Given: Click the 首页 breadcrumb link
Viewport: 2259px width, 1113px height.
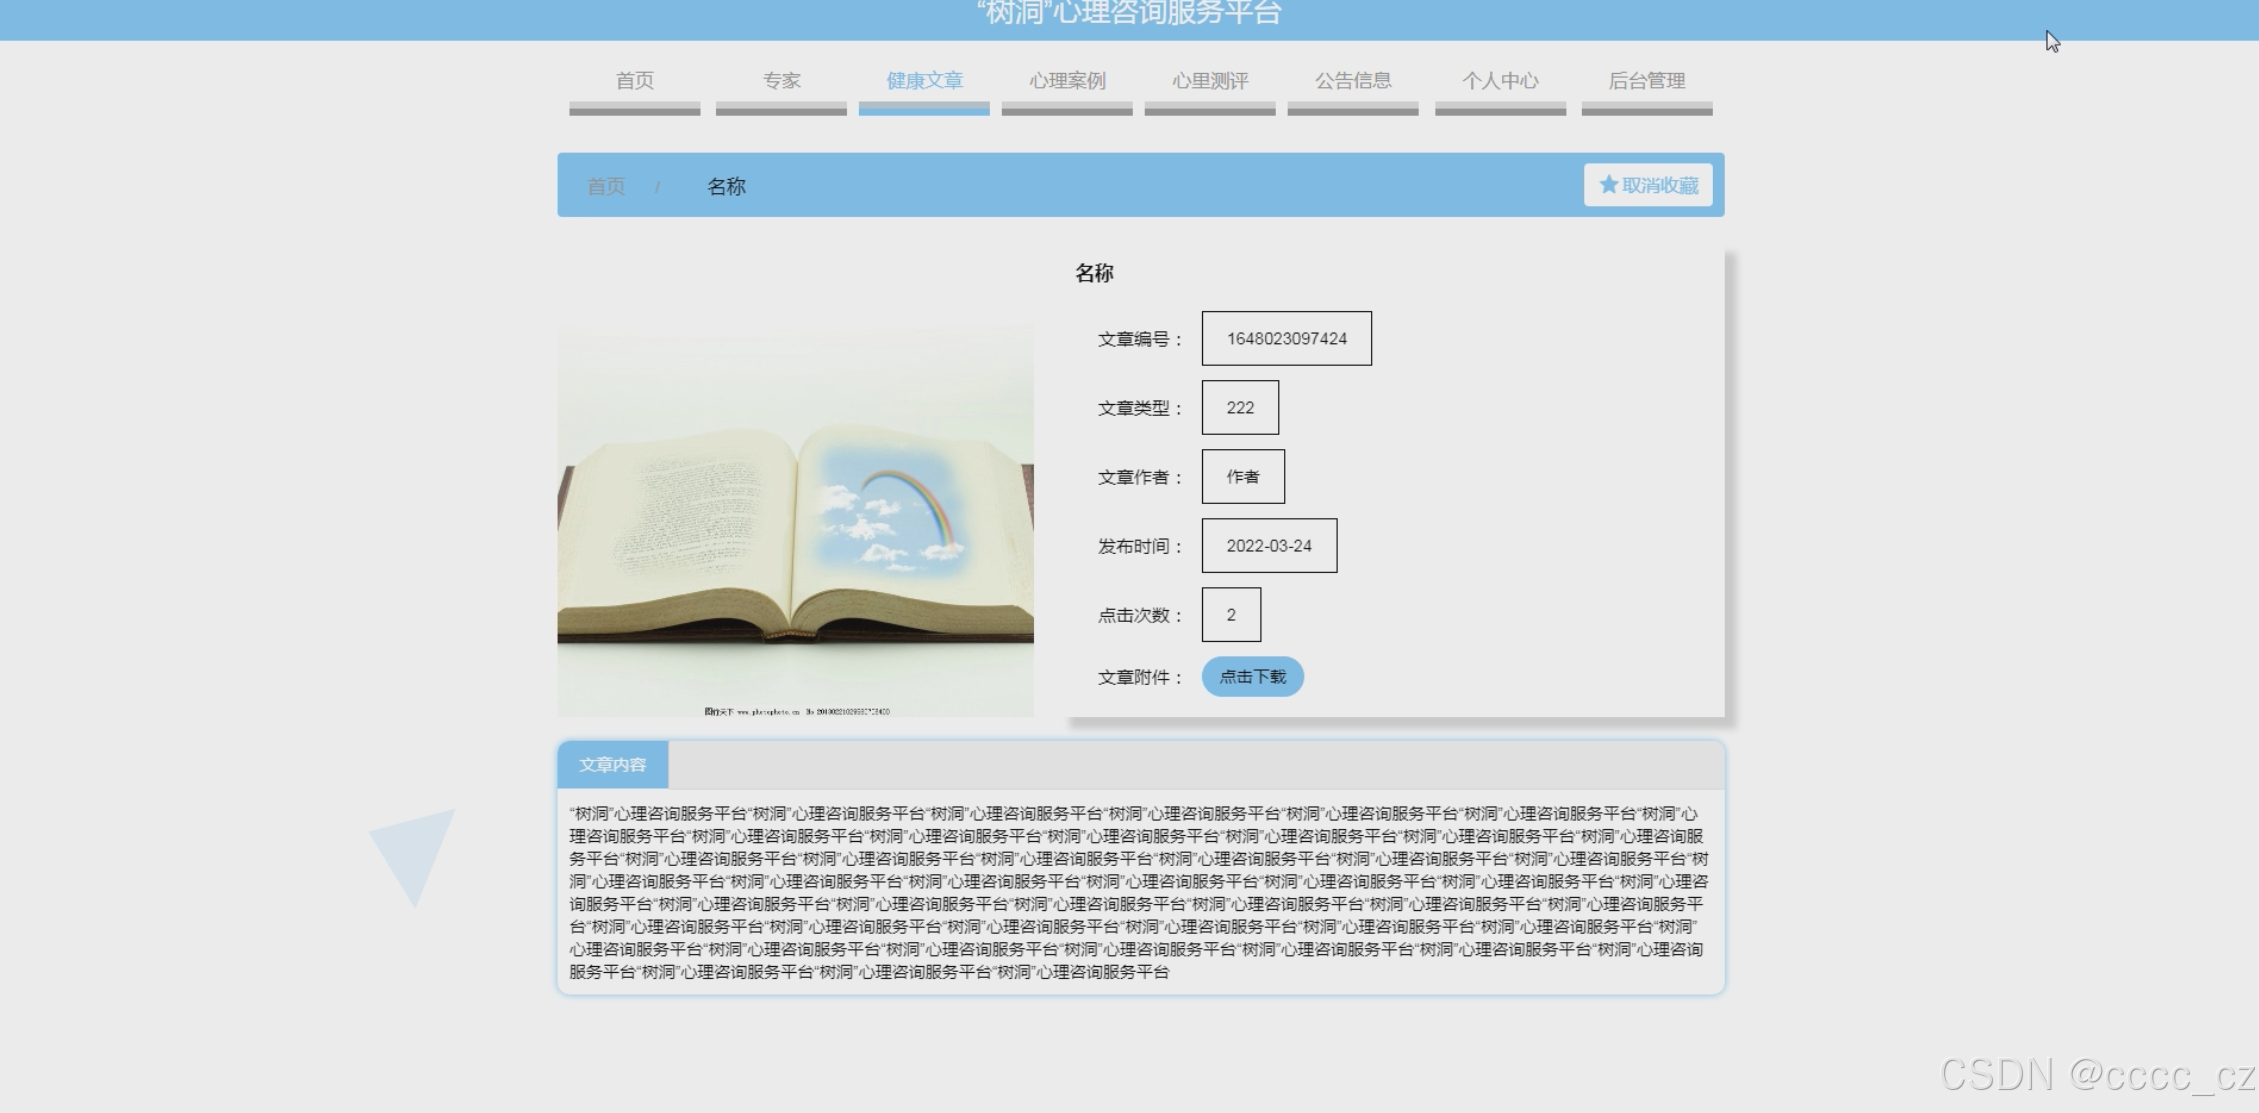Looking at the screenshot, I should coord(605,187).
